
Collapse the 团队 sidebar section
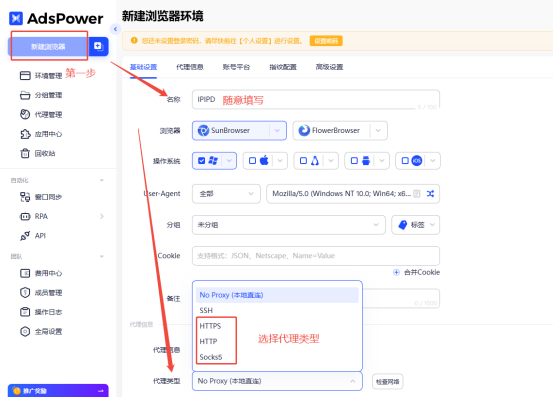point(102,256)
